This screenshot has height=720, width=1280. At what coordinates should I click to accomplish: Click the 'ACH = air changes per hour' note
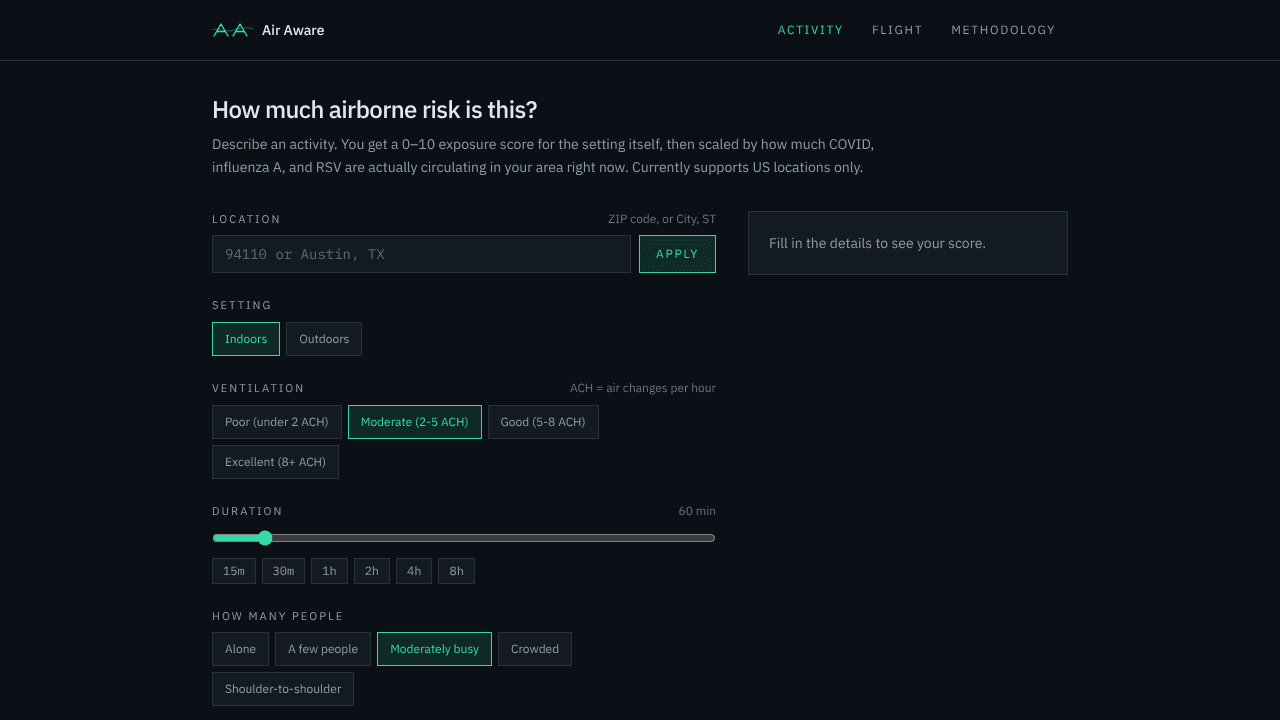643,388
